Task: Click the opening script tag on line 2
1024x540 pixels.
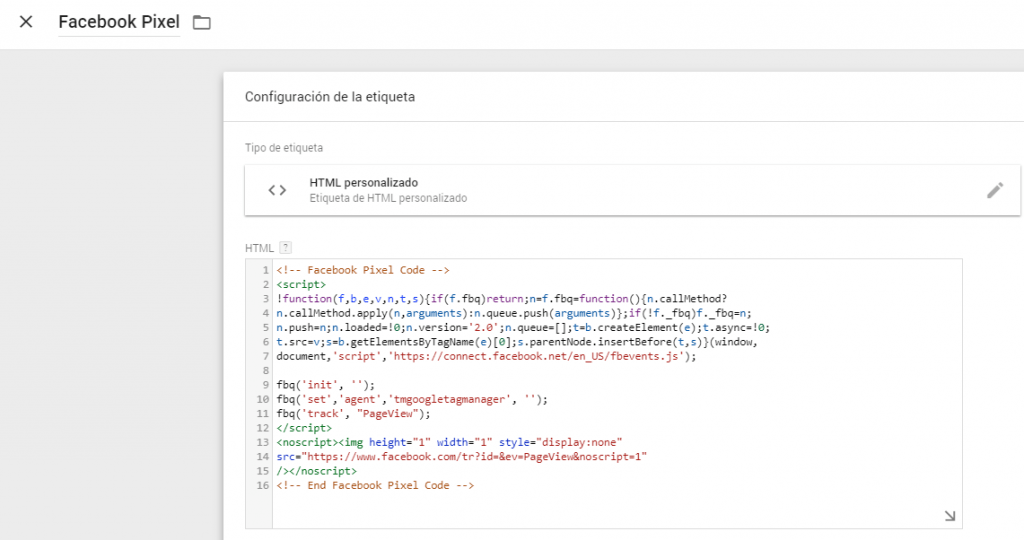Action: [x=301, y=284]
